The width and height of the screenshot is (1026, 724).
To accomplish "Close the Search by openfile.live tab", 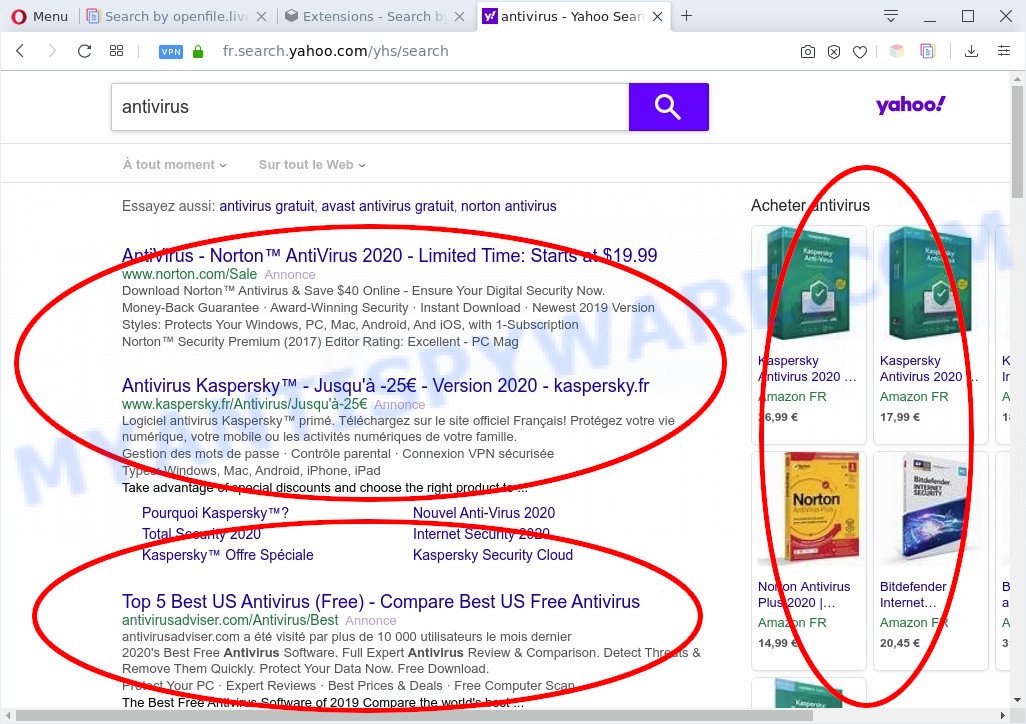I will [x=262, y=17].
